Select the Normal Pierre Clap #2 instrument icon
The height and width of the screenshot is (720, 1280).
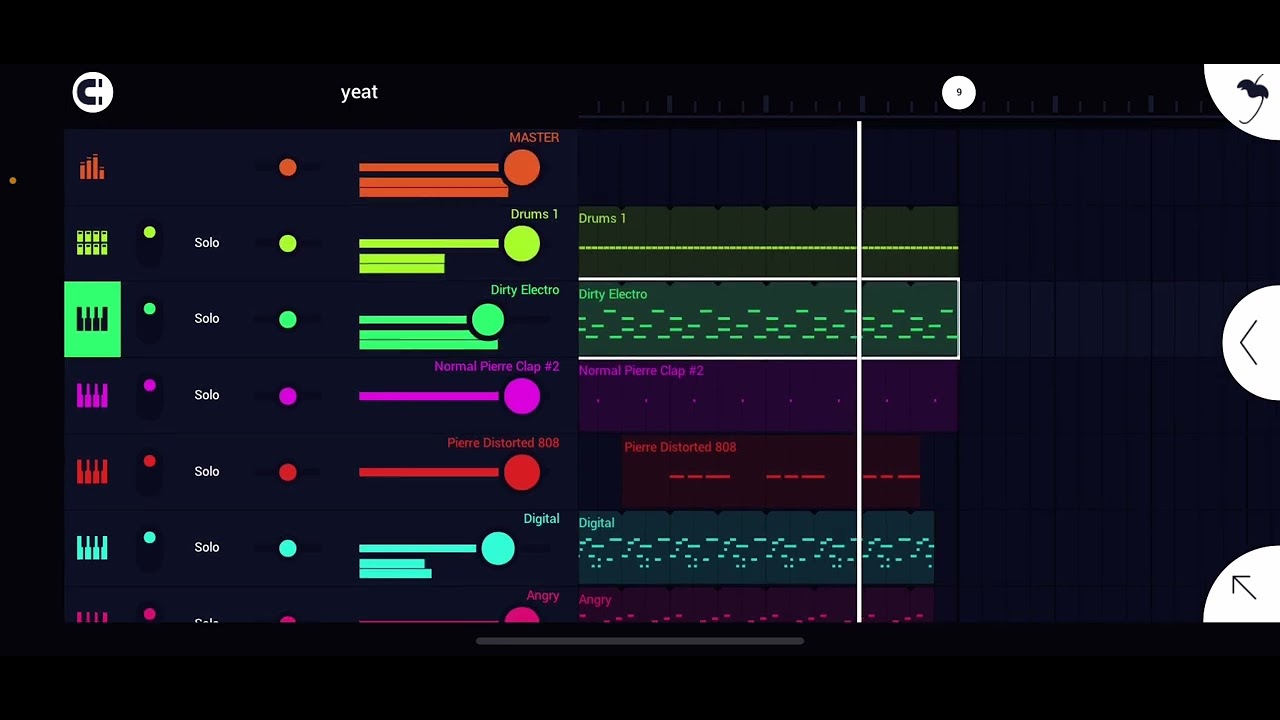pos(92,395)
